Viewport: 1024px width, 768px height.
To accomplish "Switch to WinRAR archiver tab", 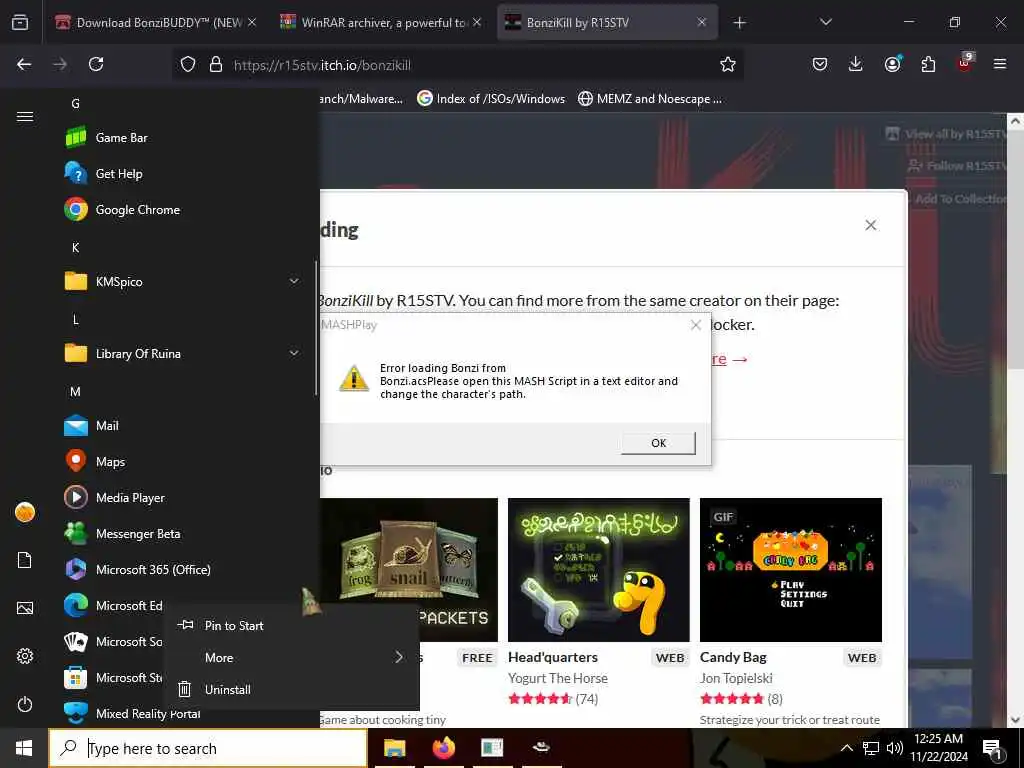I will 381,23.
